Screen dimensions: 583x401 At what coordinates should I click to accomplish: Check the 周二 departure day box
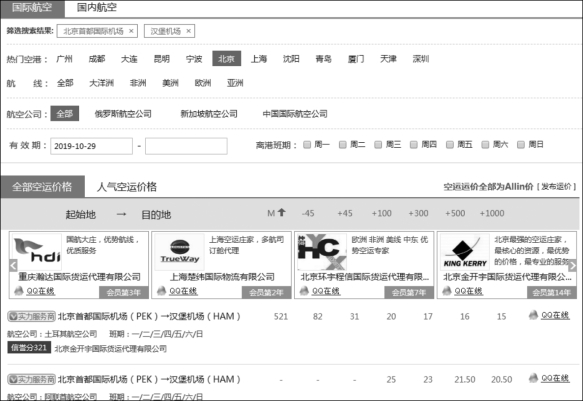click(342, 145)
